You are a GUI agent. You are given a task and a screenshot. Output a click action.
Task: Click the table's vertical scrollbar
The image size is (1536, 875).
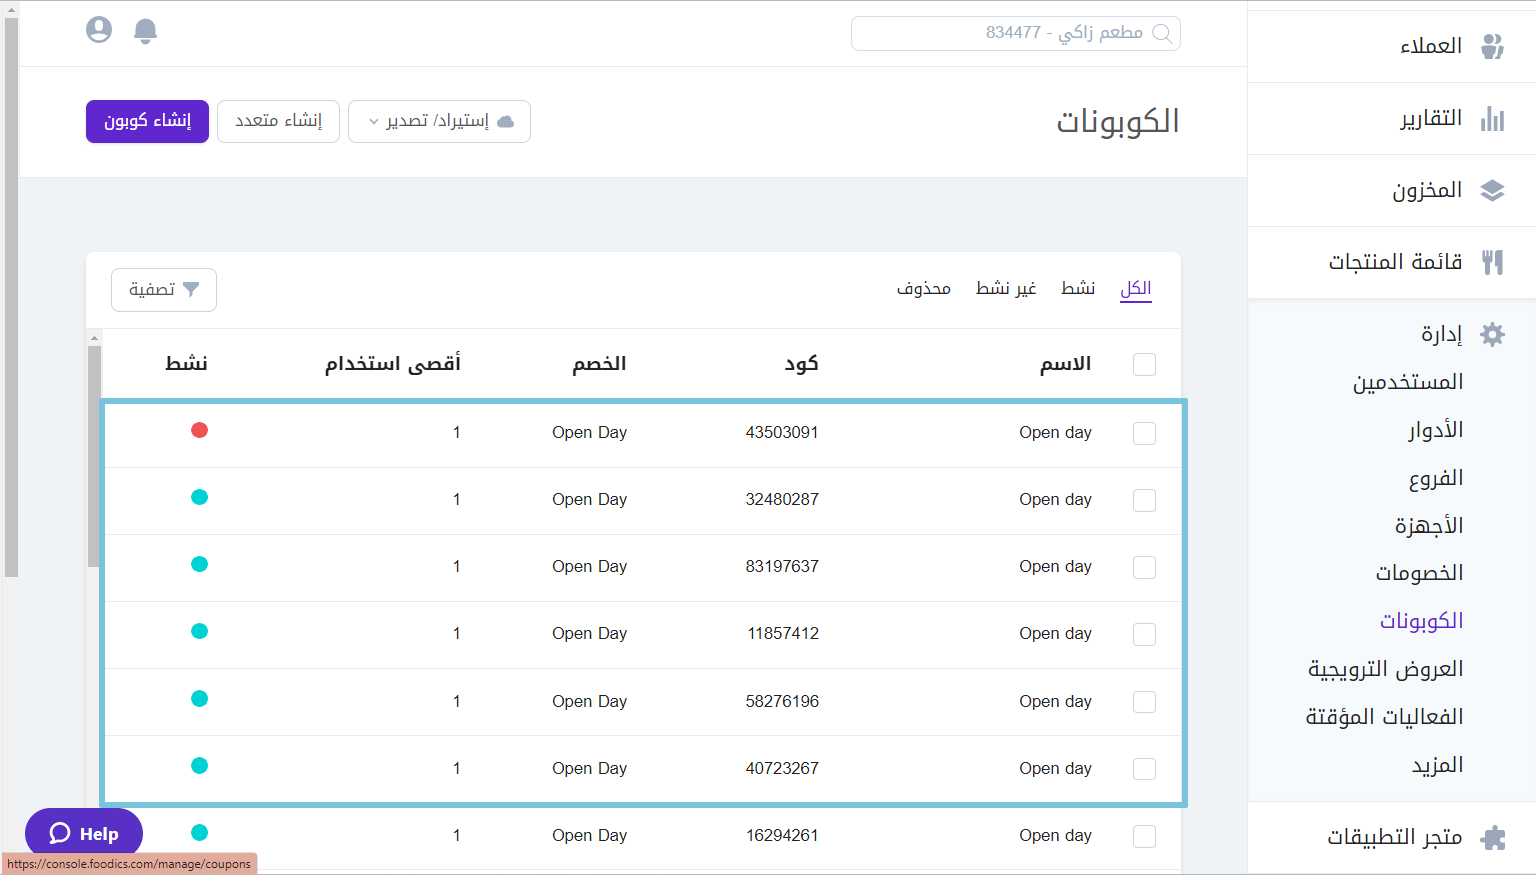coord(94,457)
